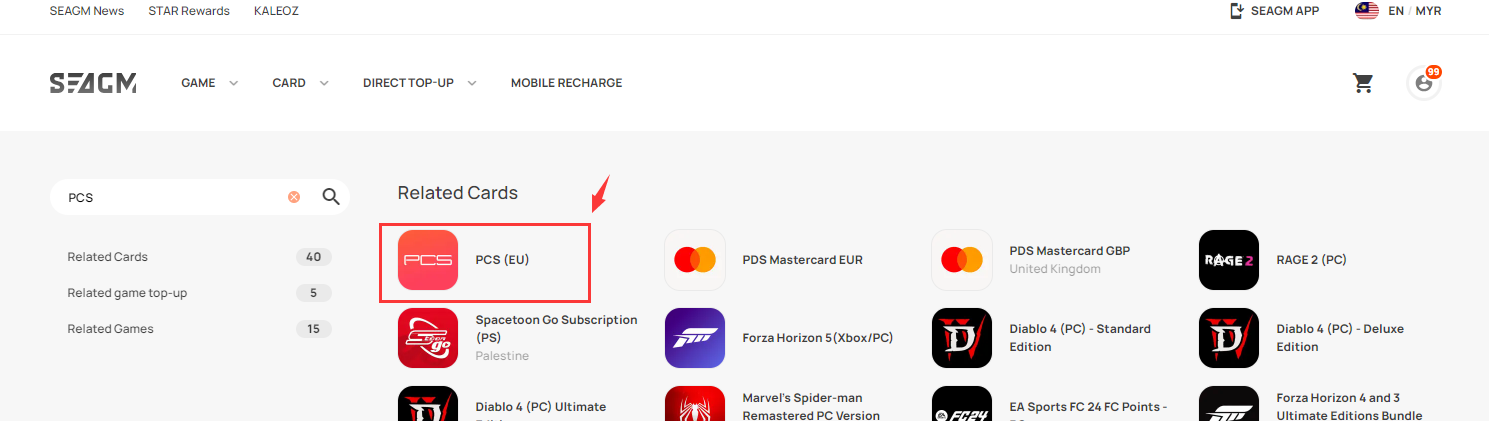Open the RAGE 2 (PC) icon

tap(1229, 260)
